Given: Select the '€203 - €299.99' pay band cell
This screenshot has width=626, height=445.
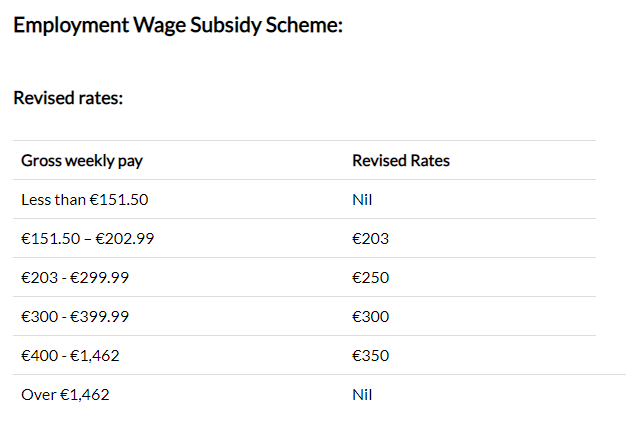Looking at the screenshot, I should click(81, 278).
